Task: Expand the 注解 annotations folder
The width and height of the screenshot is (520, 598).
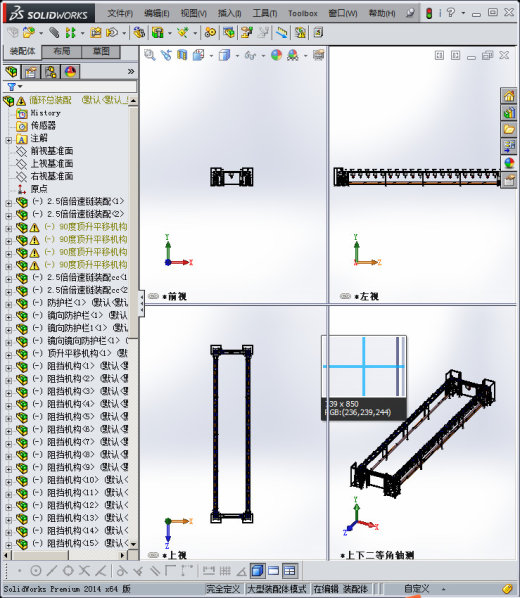Action: (x=9, y=140)
